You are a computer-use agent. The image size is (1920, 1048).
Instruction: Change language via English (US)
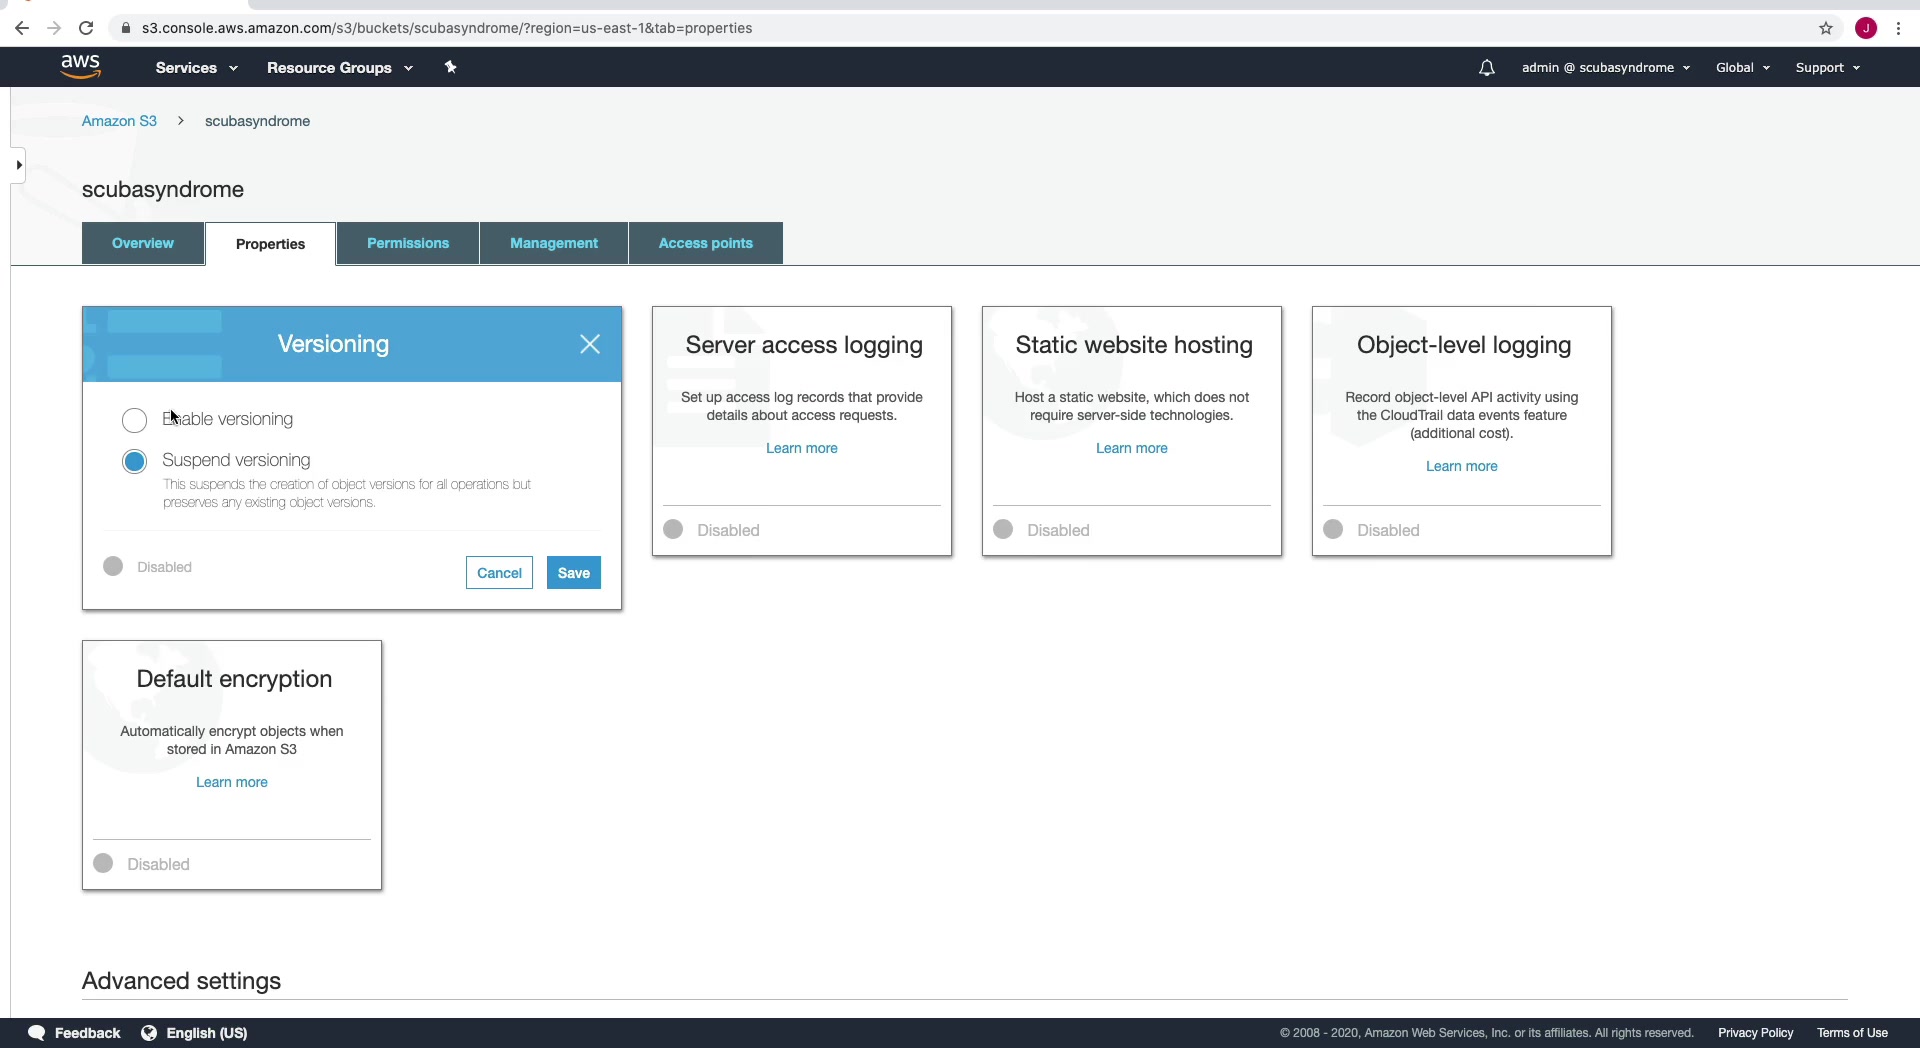point(207,1033)
